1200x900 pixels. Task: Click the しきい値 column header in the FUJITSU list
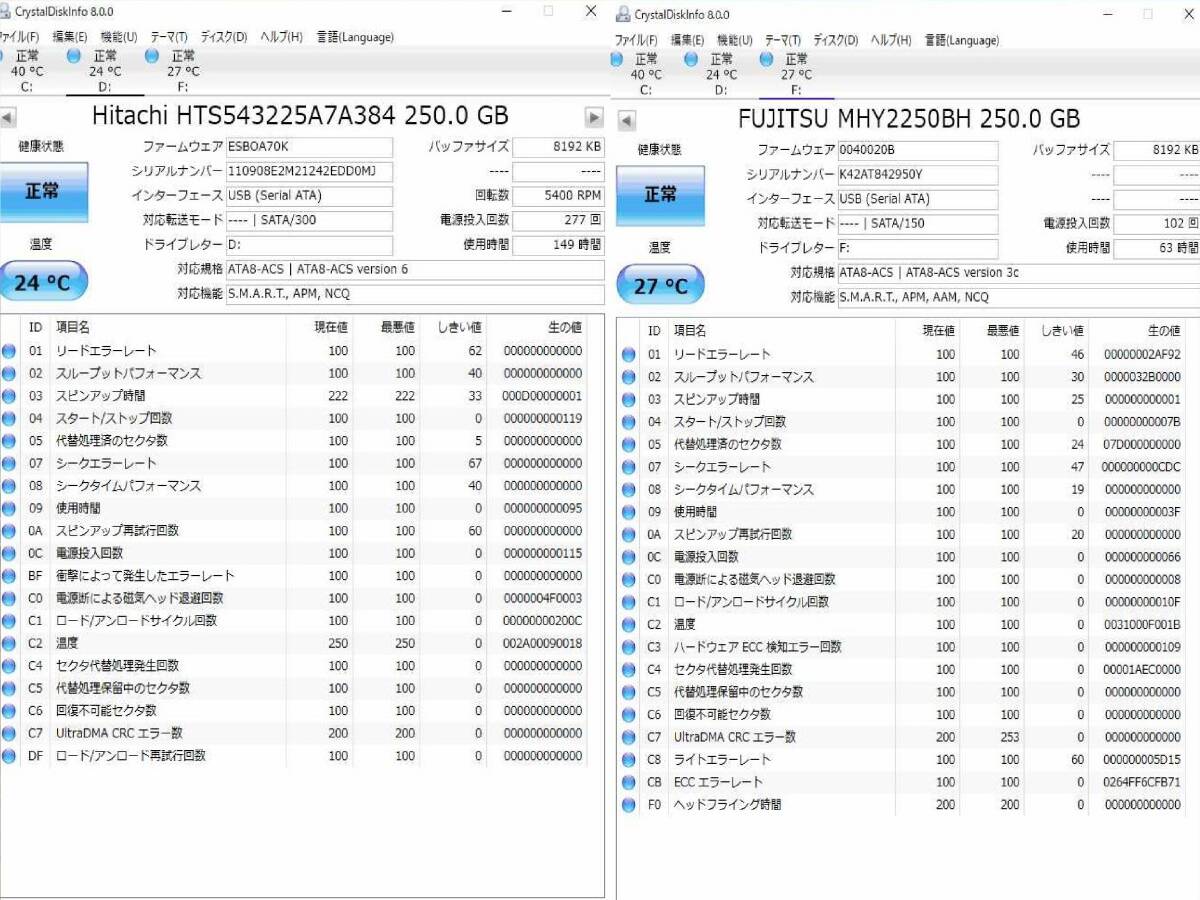(1061, 330)
